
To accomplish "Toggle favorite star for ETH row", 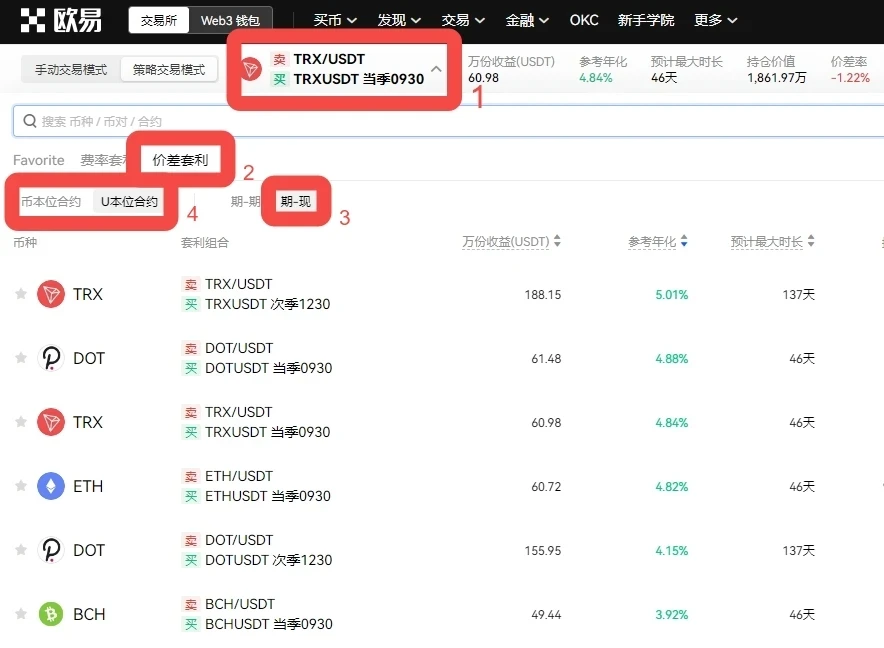I will (x=20, y=486).
